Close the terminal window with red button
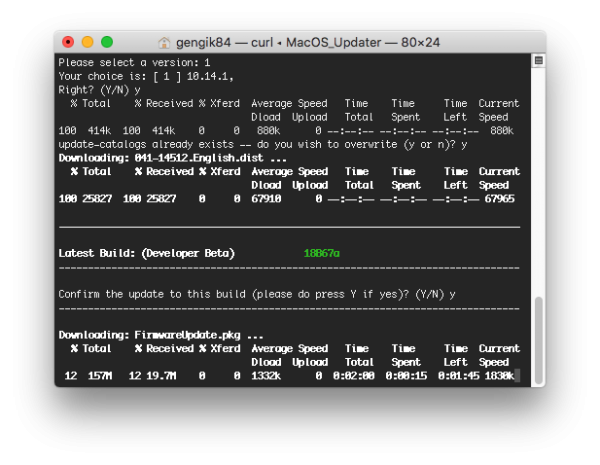 pyautogui.click(x=68, y=42)
